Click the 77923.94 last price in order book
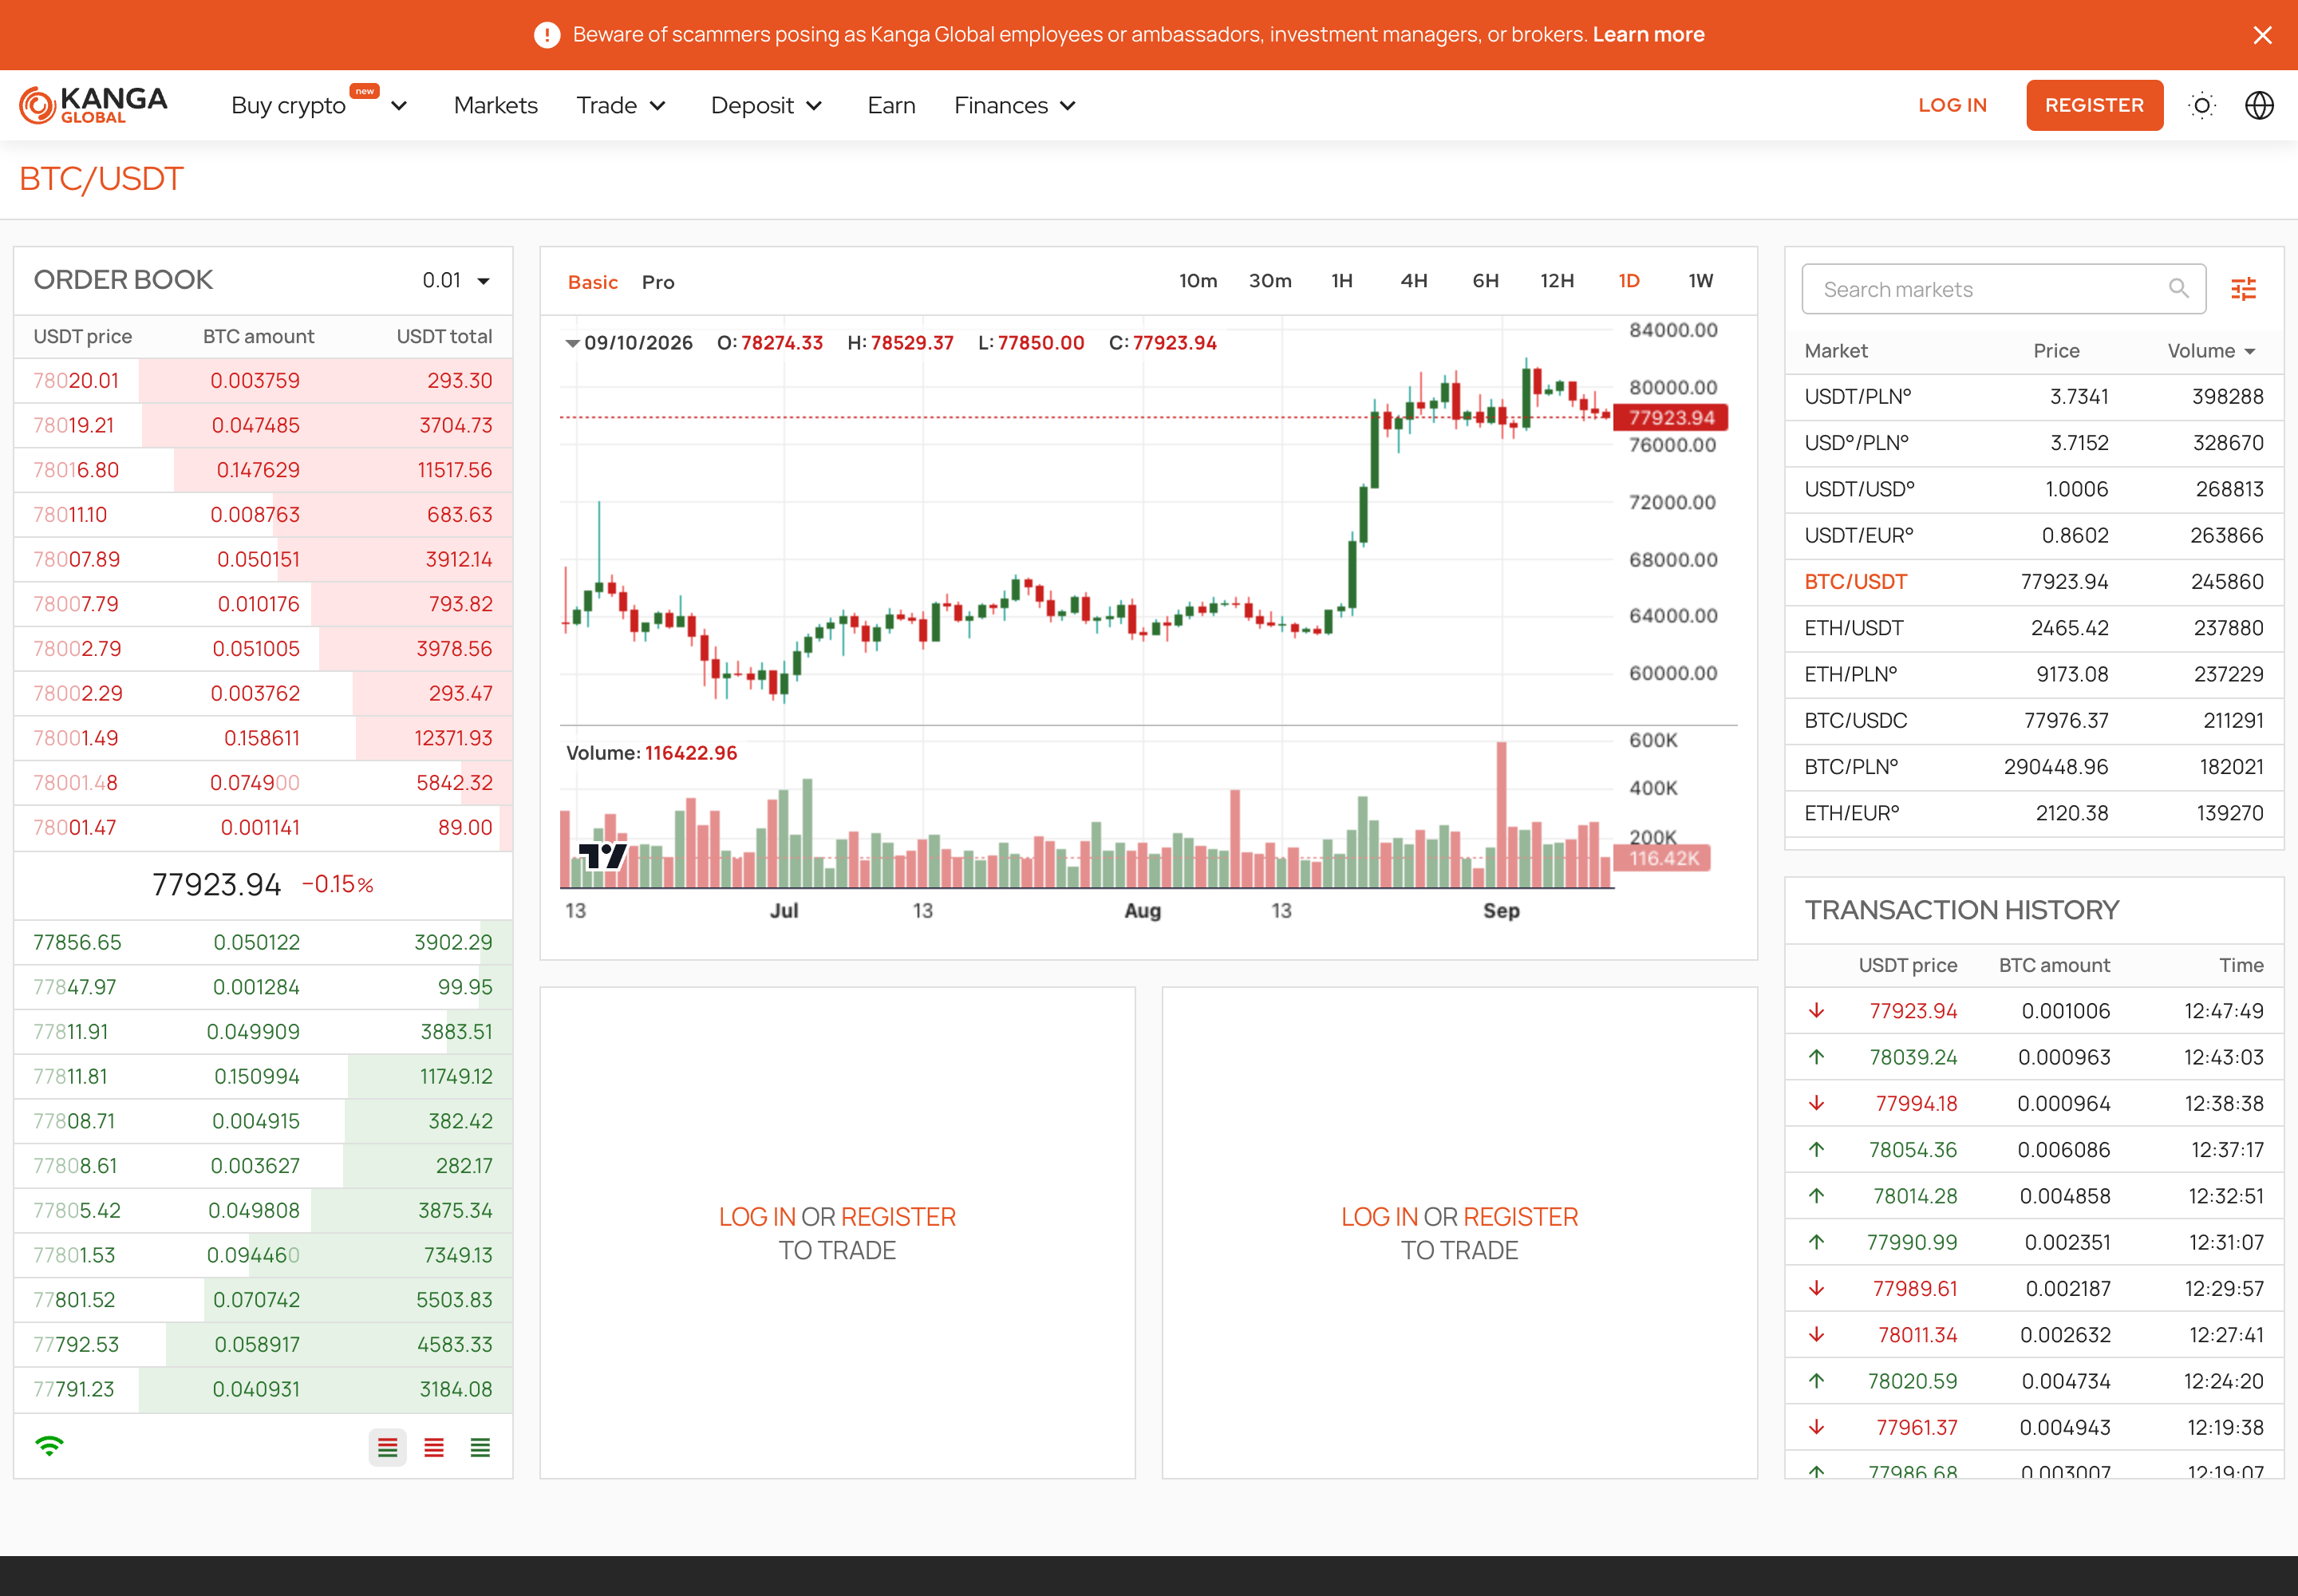The height and width of the screenshot is (1596, 2298). click(216, 885)
